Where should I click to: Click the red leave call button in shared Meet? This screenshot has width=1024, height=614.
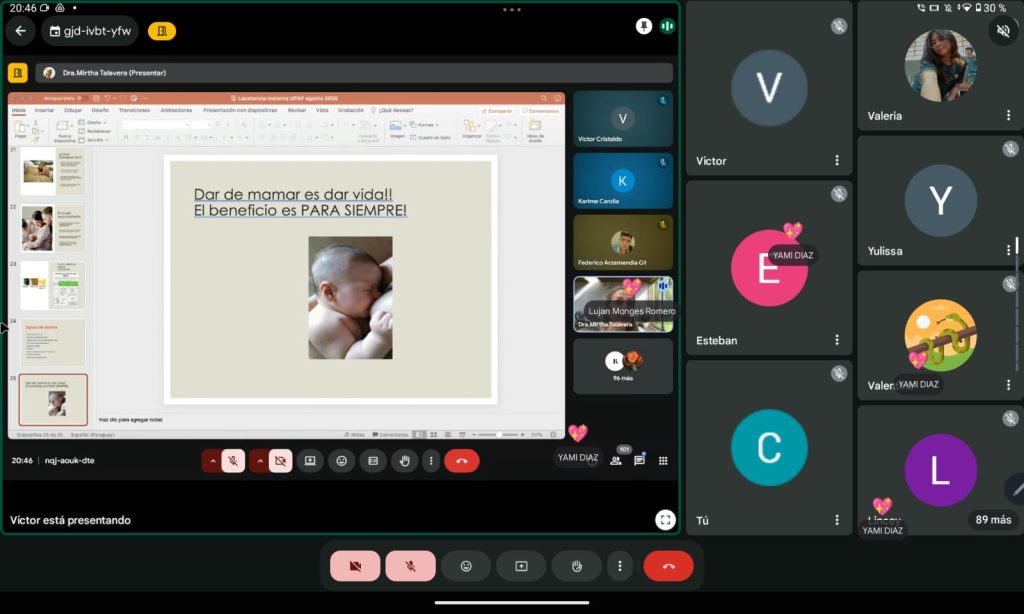click(462, 461)
